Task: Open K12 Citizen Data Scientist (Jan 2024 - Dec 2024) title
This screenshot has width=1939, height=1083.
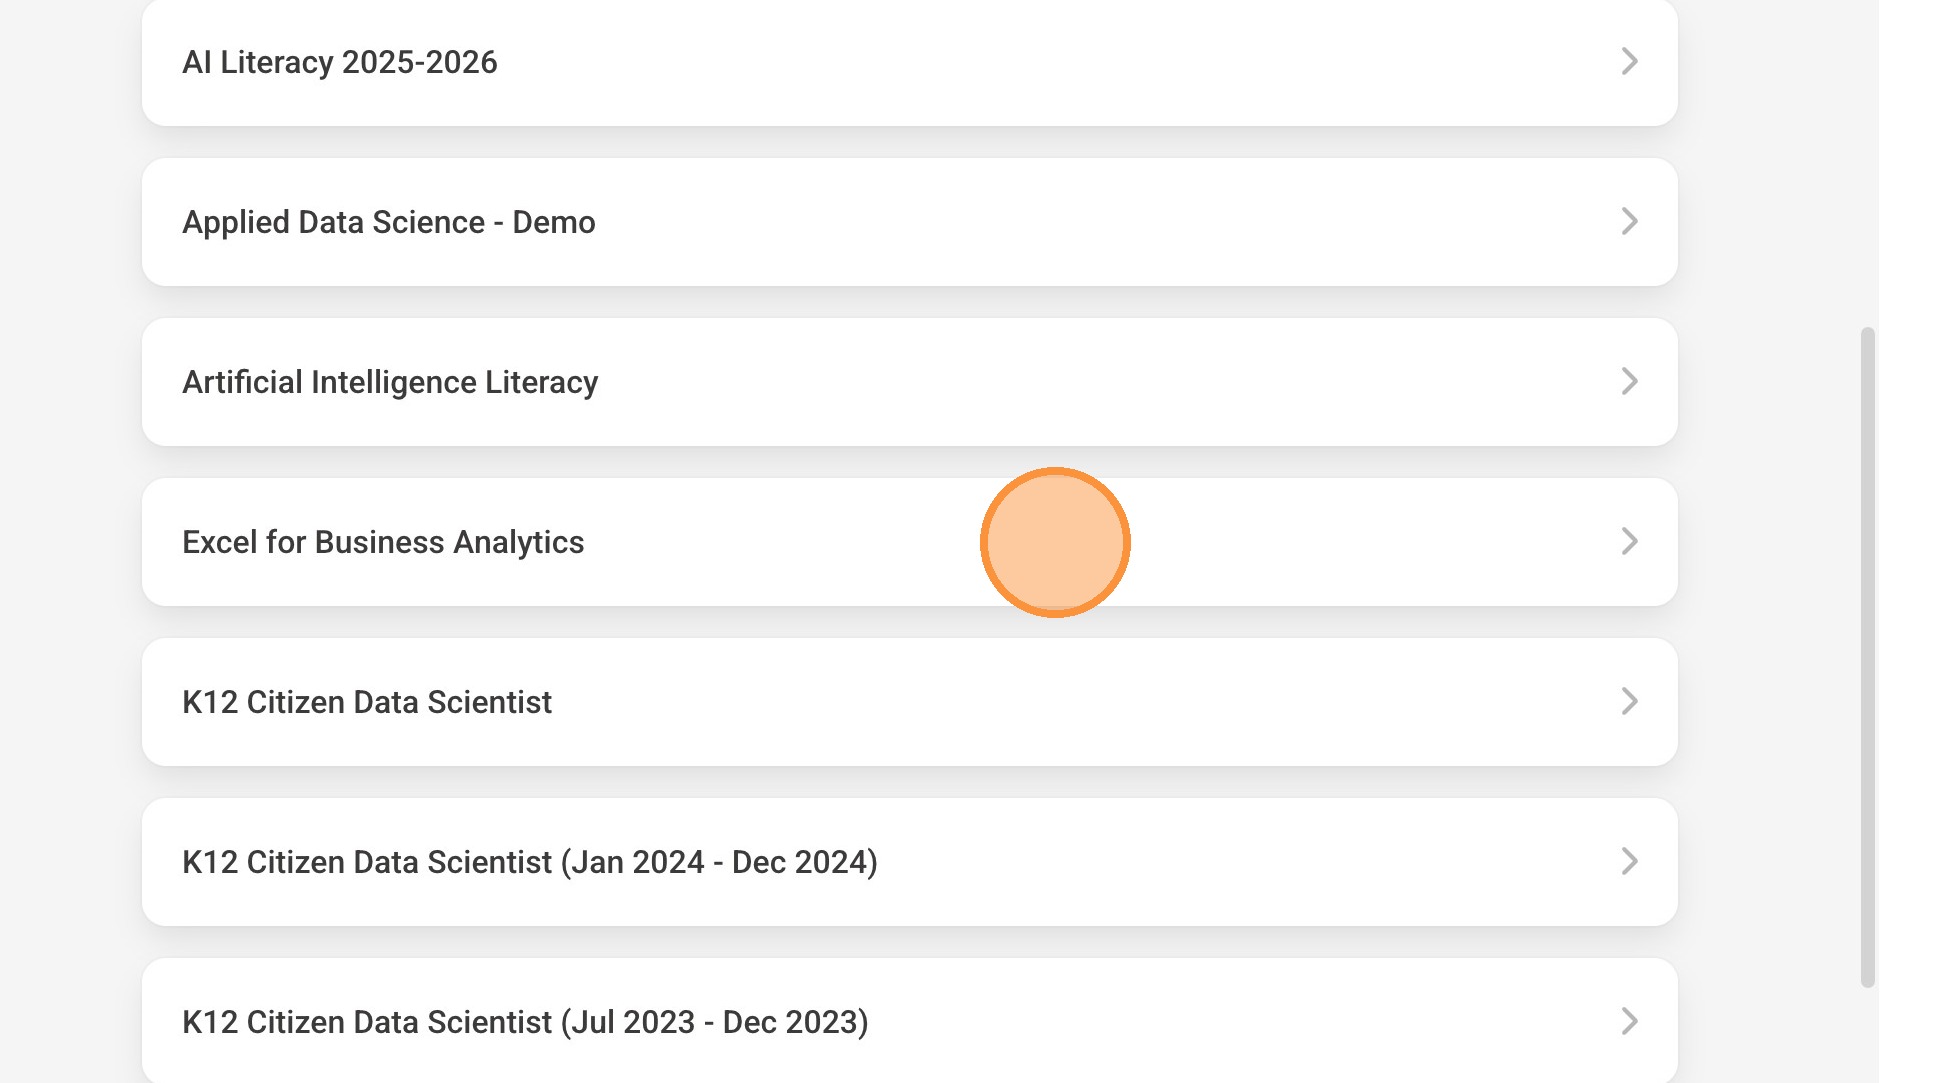Action: [x=529, y=862]
